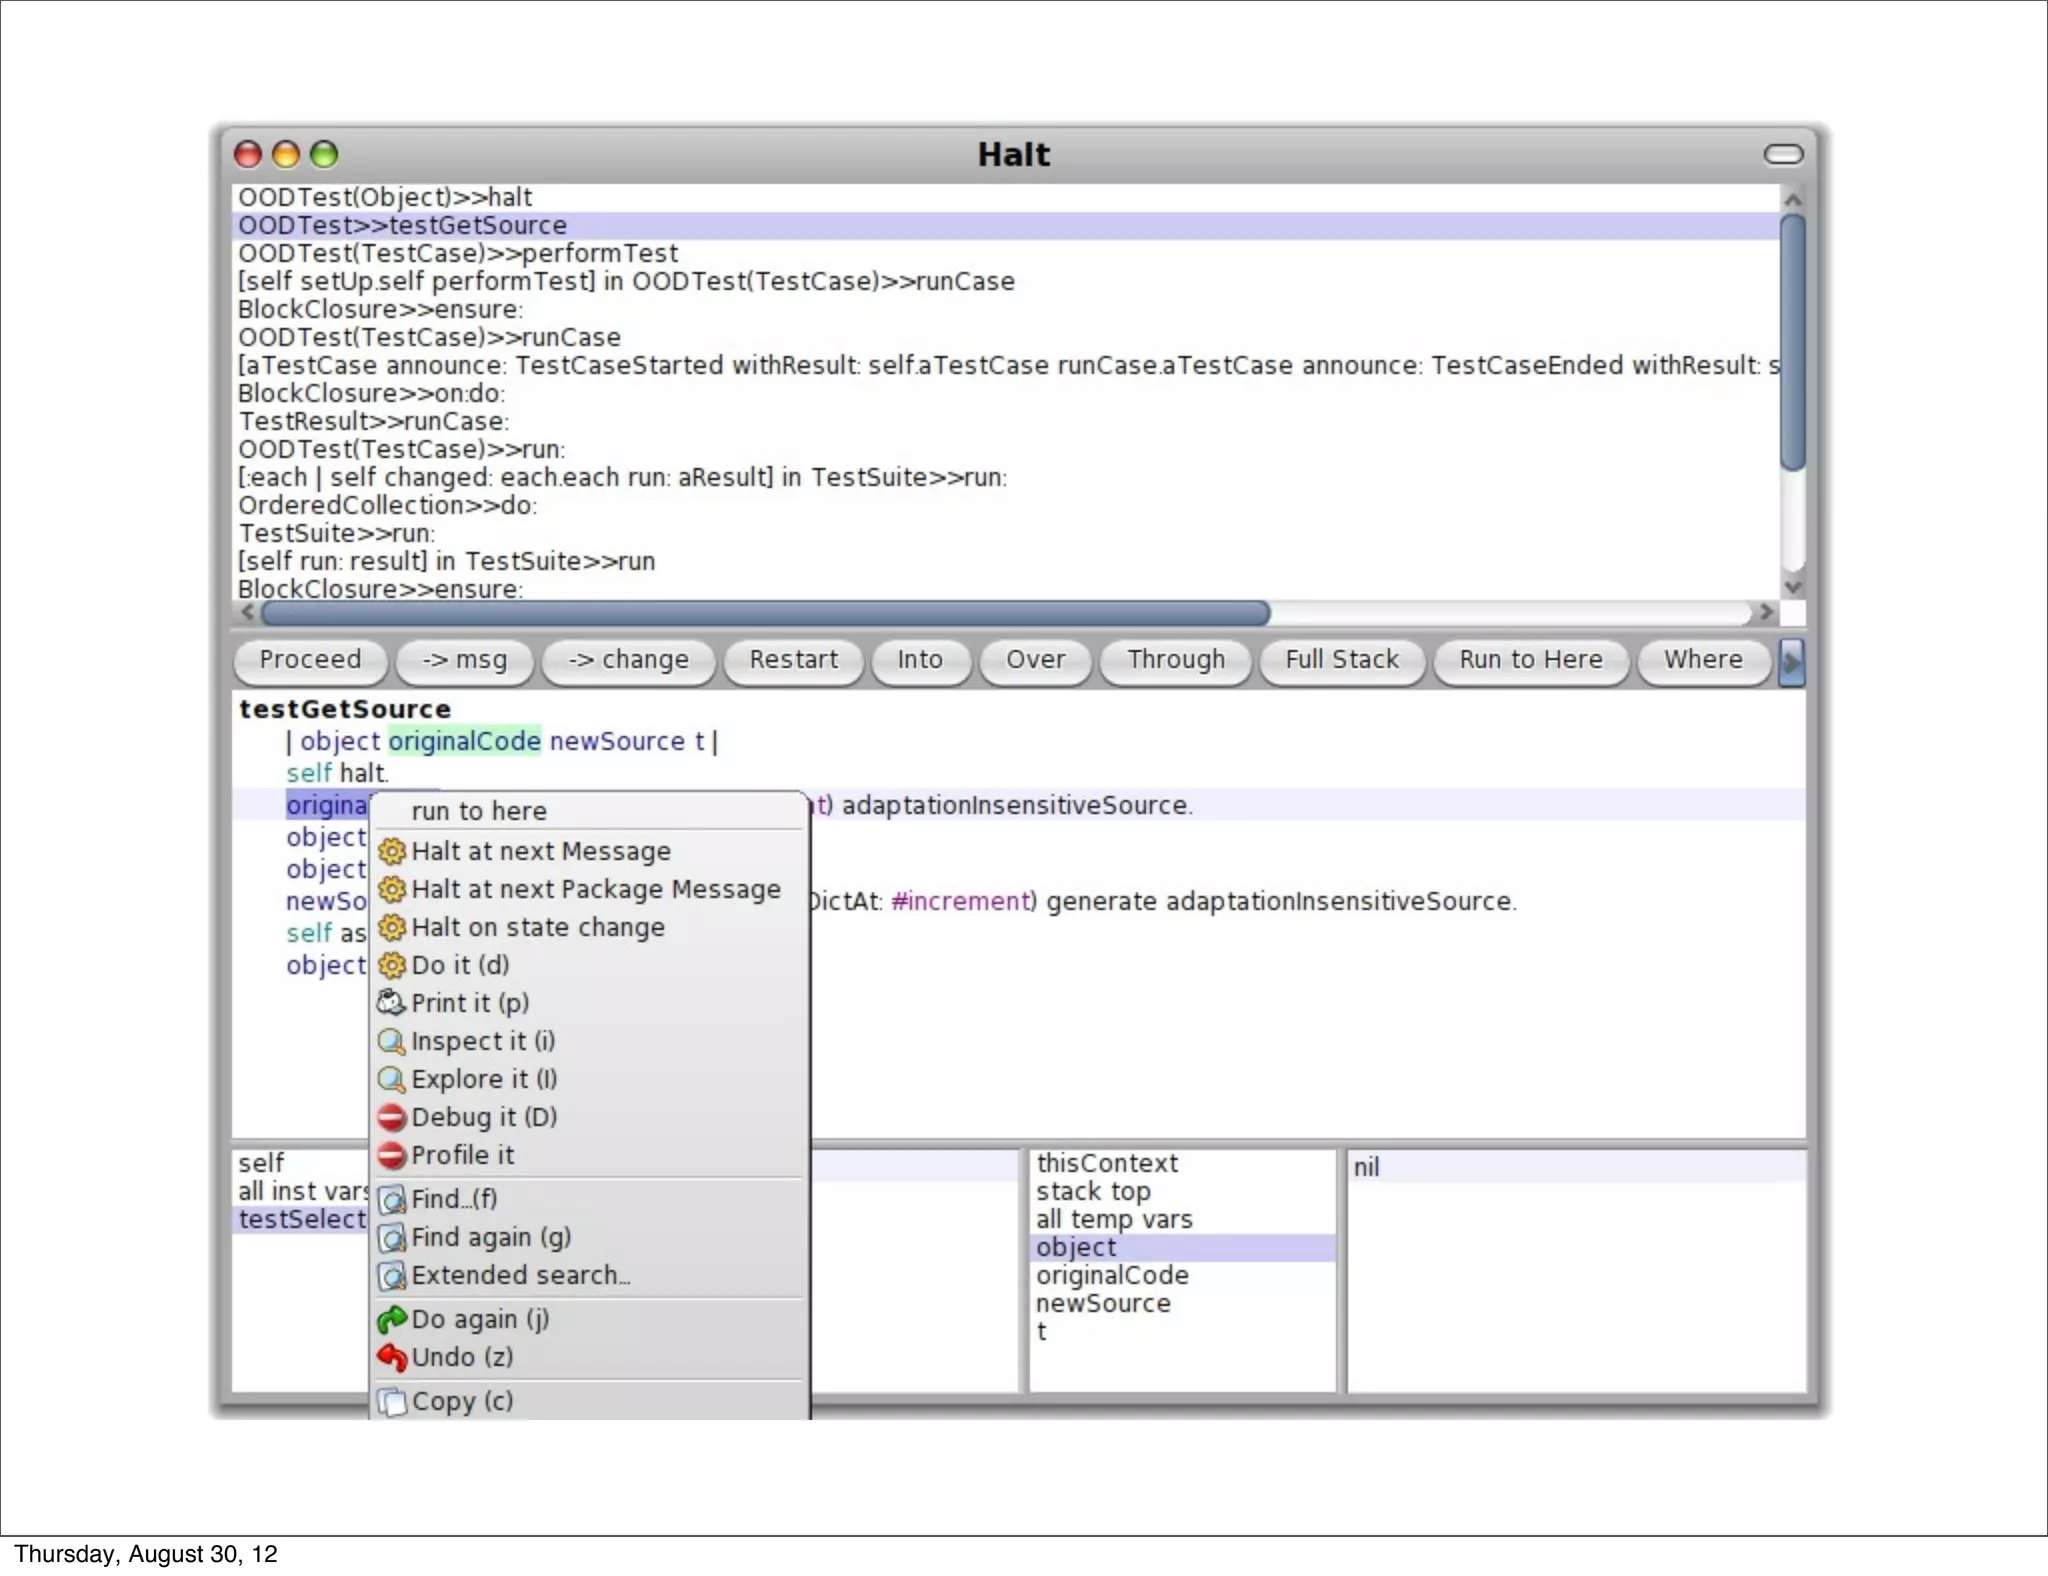Click red Undo arrow icon
Screen dimensions: 2048x1576
(391, 1357)
